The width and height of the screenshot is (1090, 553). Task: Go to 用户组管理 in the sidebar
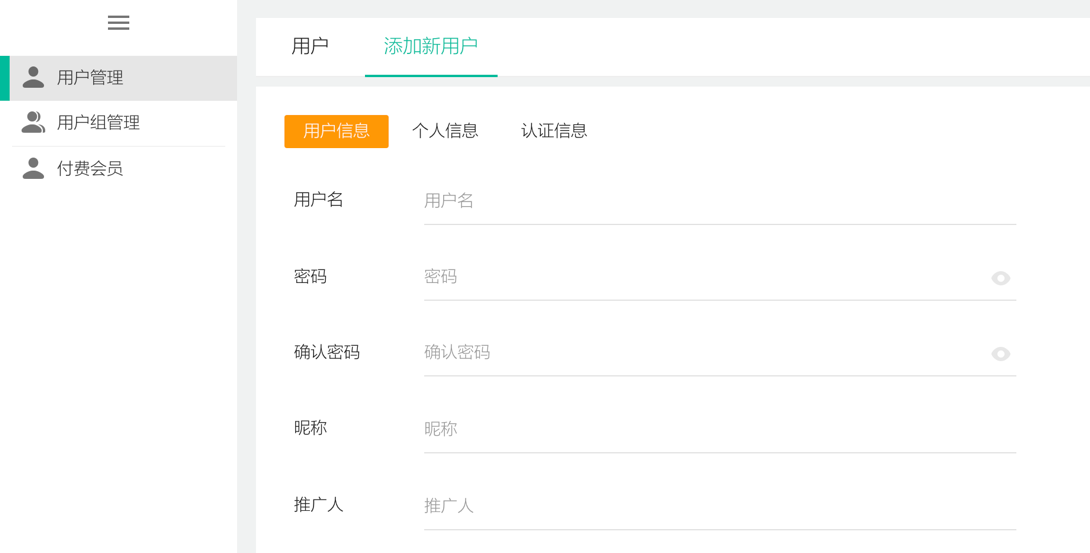pos(119,123)
